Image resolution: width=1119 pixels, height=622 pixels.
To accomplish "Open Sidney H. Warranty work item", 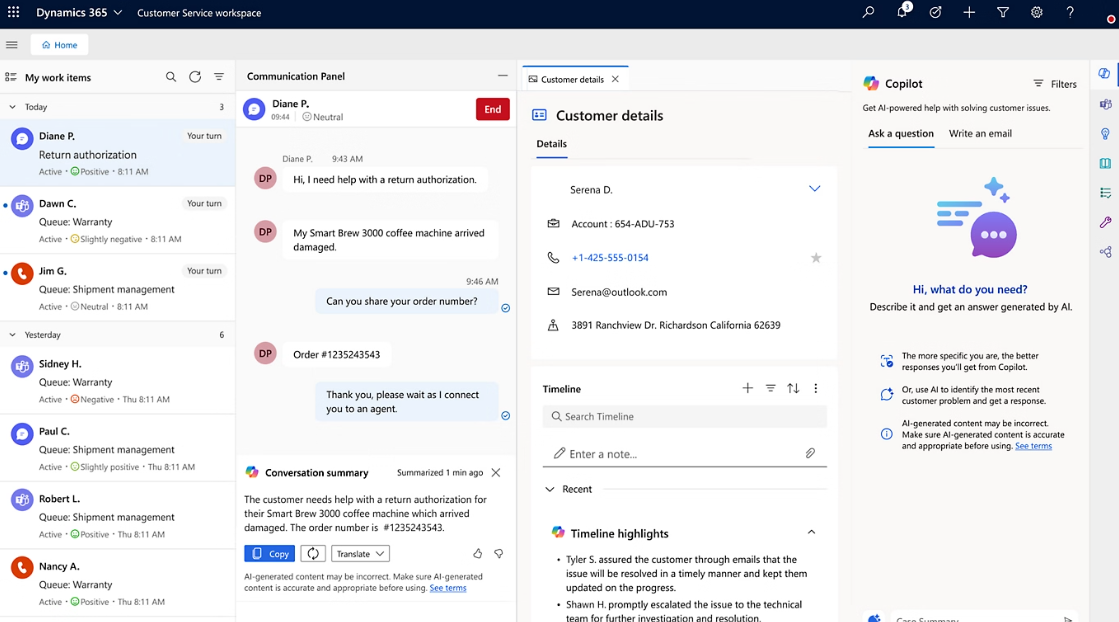I will pos(118,381).
